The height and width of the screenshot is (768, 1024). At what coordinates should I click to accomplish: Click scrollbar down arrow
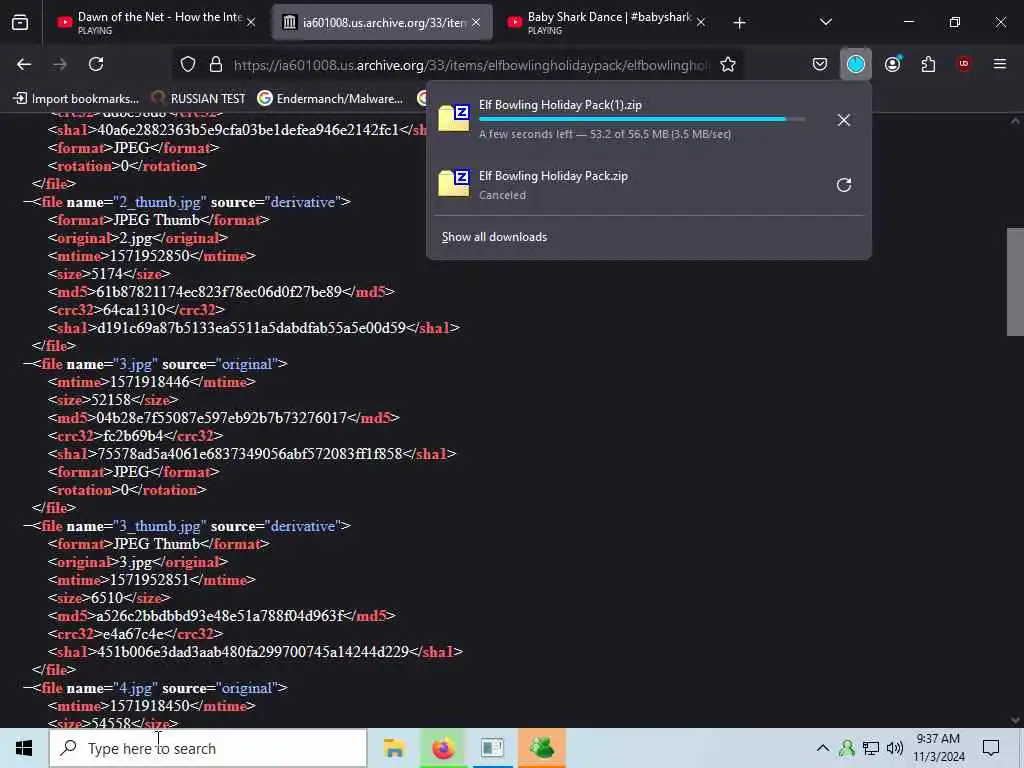coord(1015,720)
